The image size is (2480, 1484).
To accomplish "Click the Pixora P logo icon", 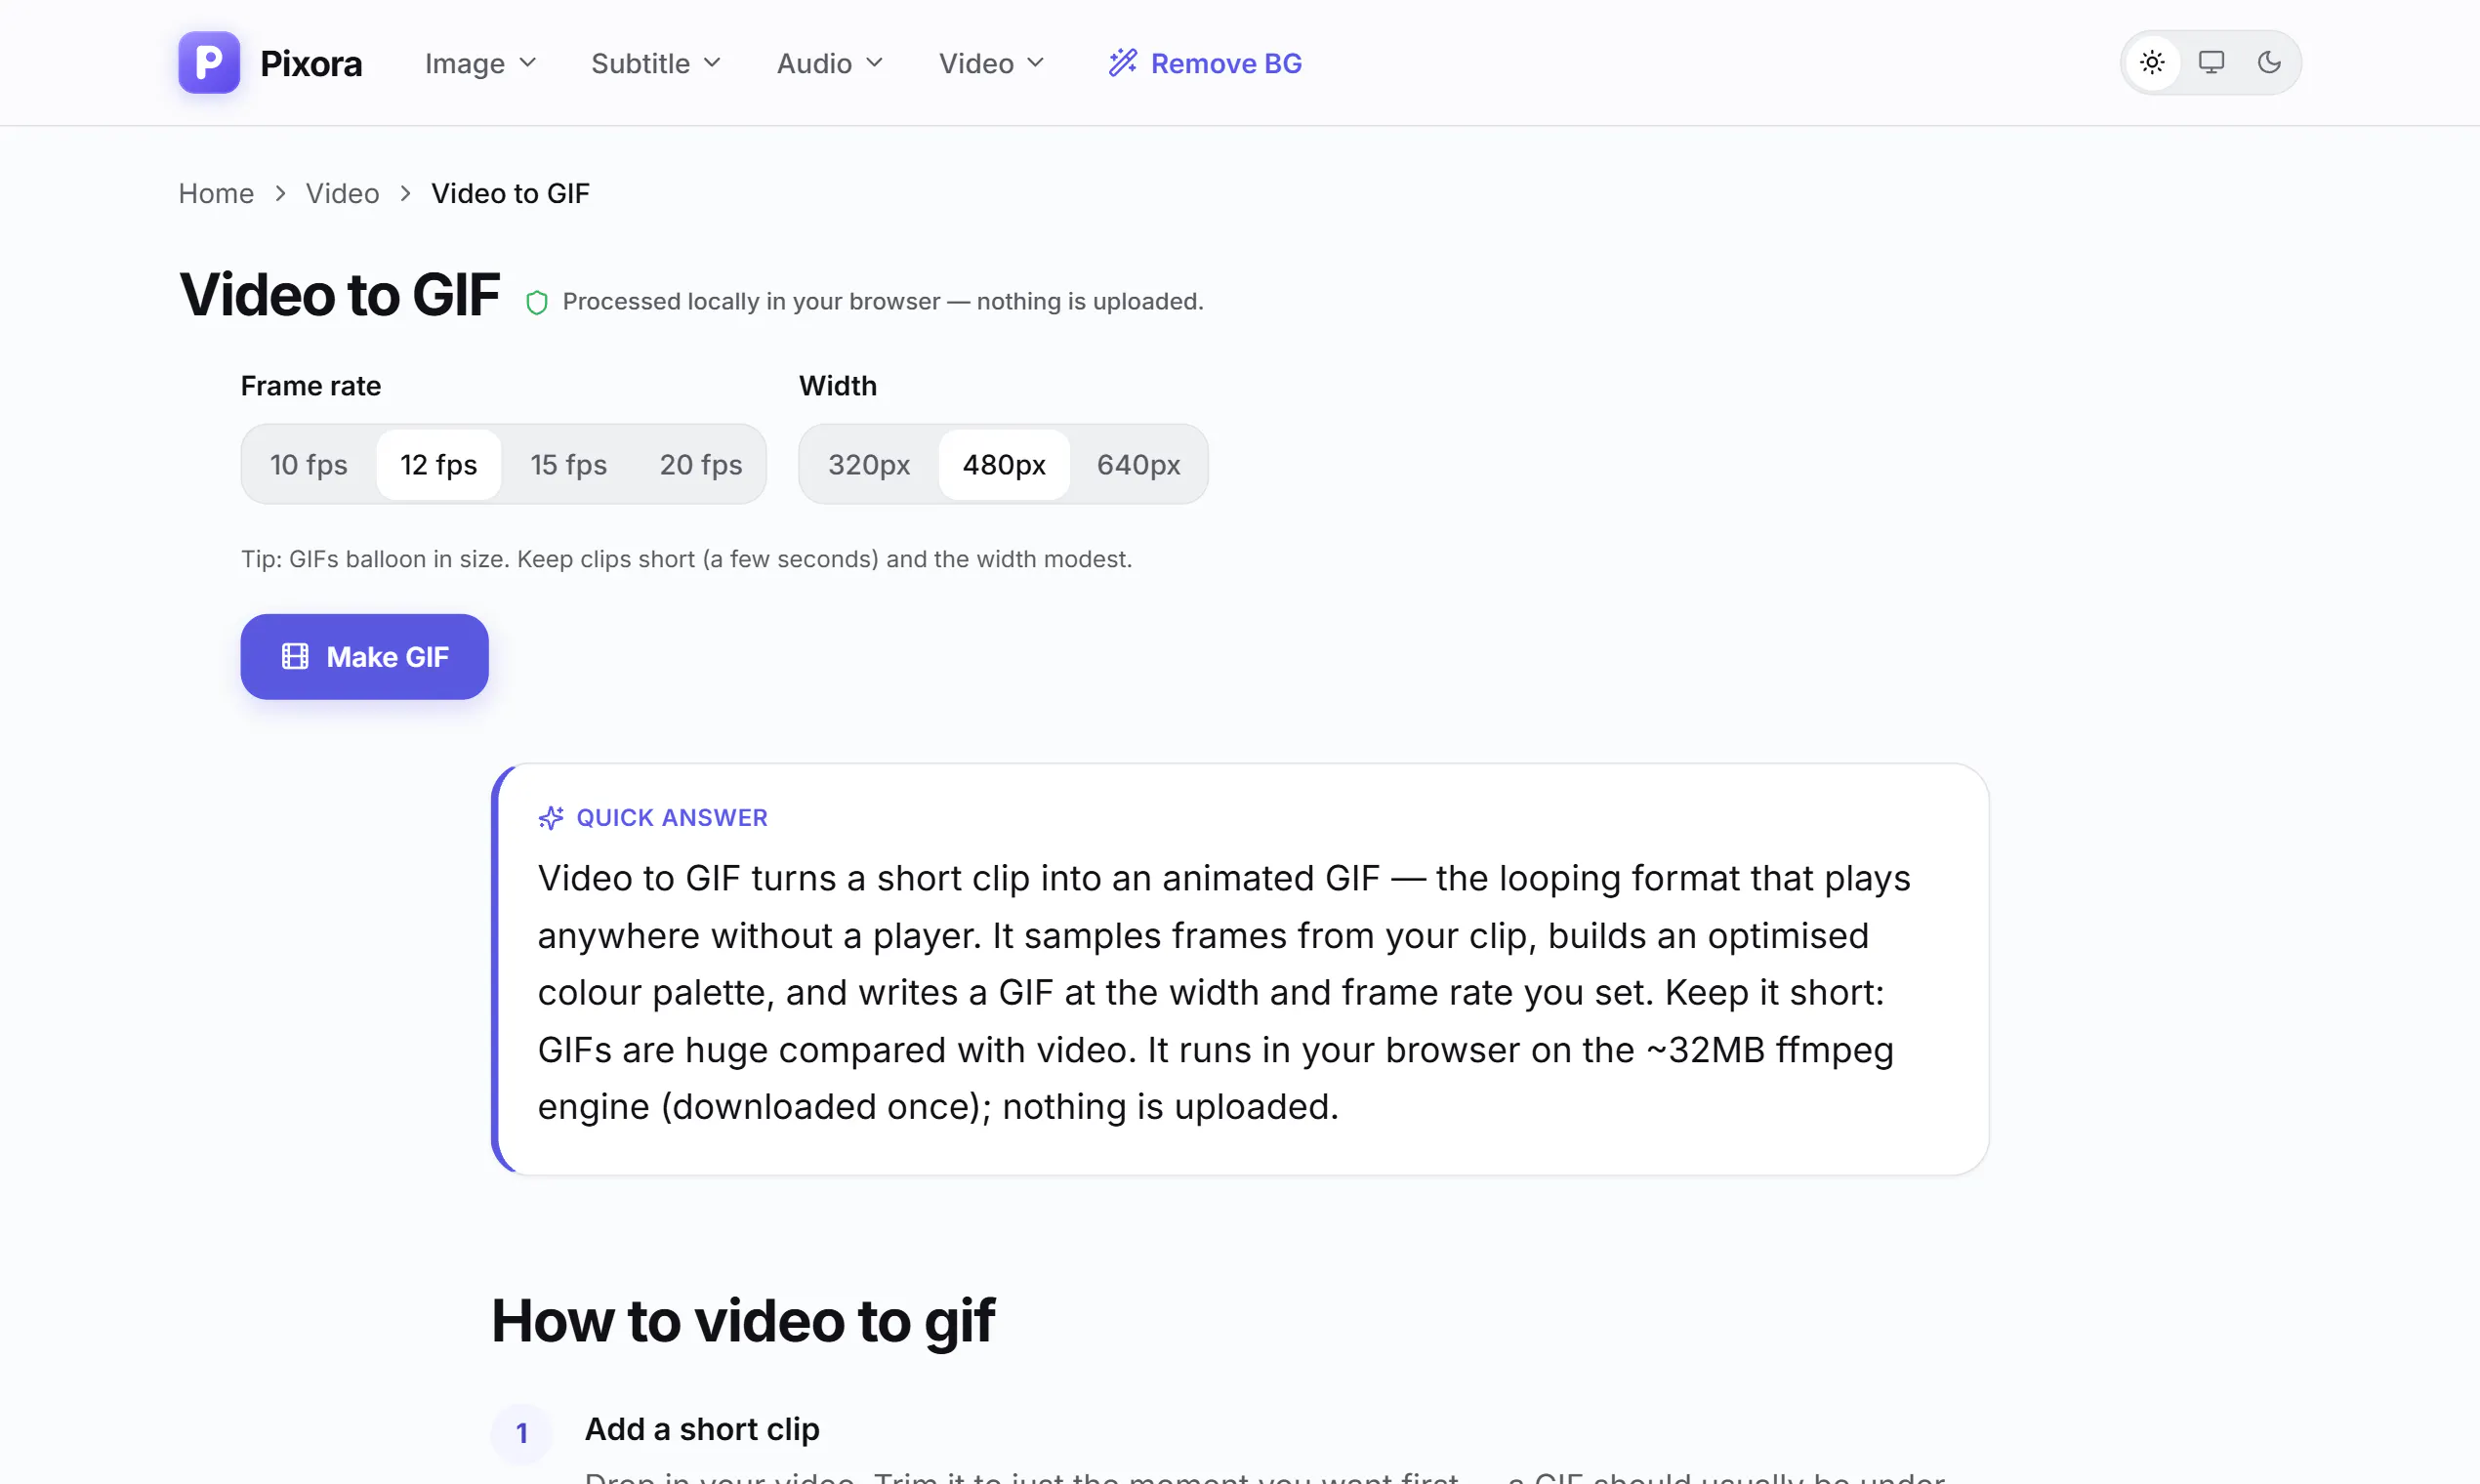I will point(209,62).
